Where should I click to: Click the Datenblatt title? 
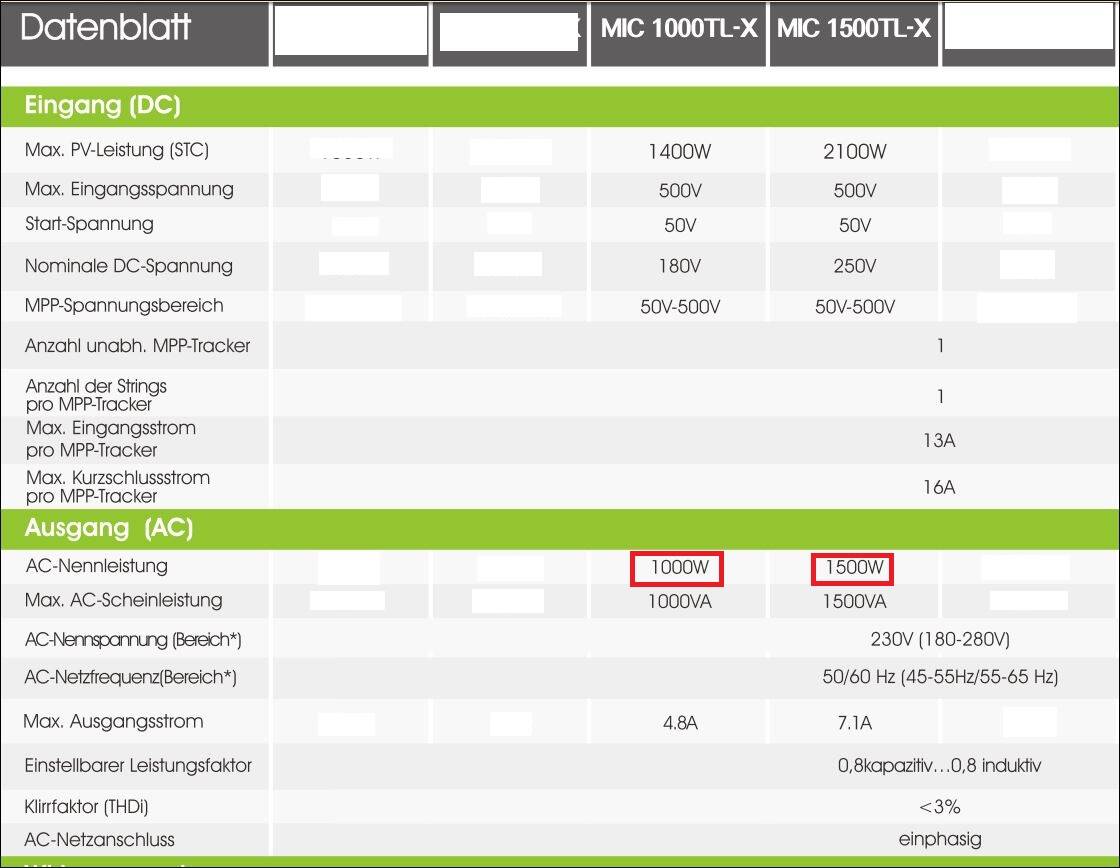click(x=106, y=28)
